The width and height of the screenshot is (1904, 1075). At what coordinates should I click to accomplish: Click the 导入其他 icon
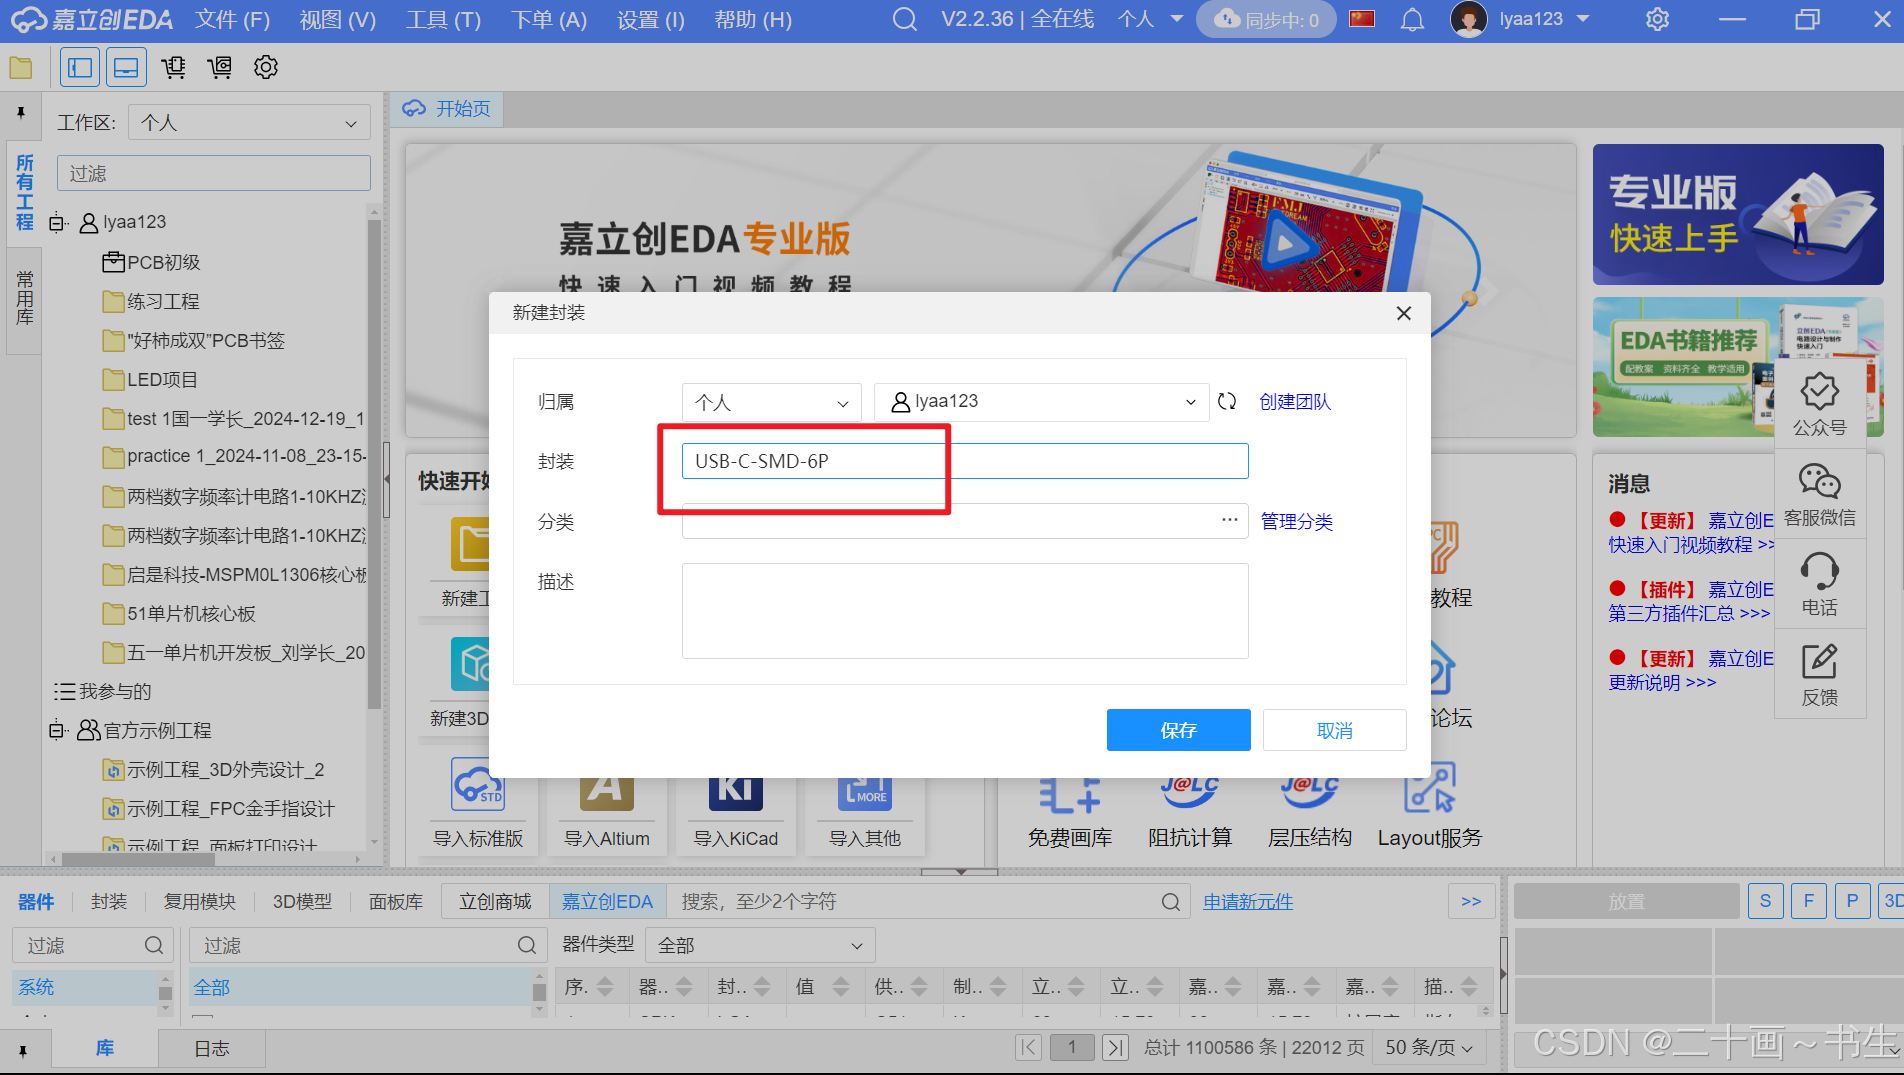pos(865,792)
